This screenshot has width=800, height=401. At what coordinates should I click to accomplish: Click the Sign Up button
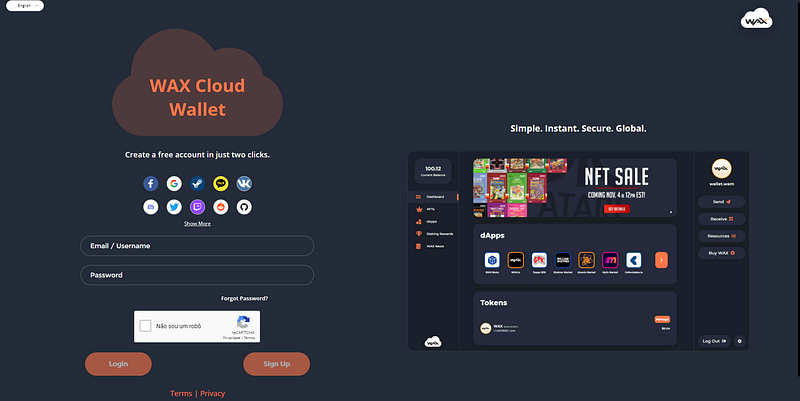(x=277, y=364)
